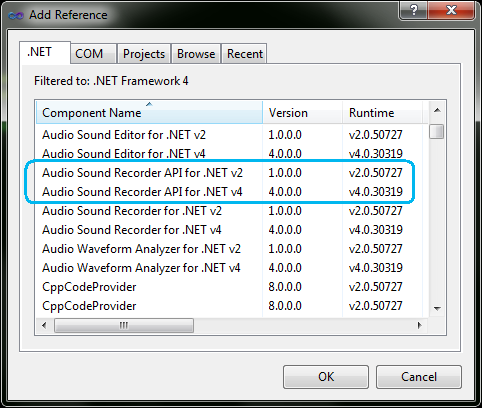Click the scroll up arrow of the list
This screenshot has height=408, width=482.
[x=437, y=110]
